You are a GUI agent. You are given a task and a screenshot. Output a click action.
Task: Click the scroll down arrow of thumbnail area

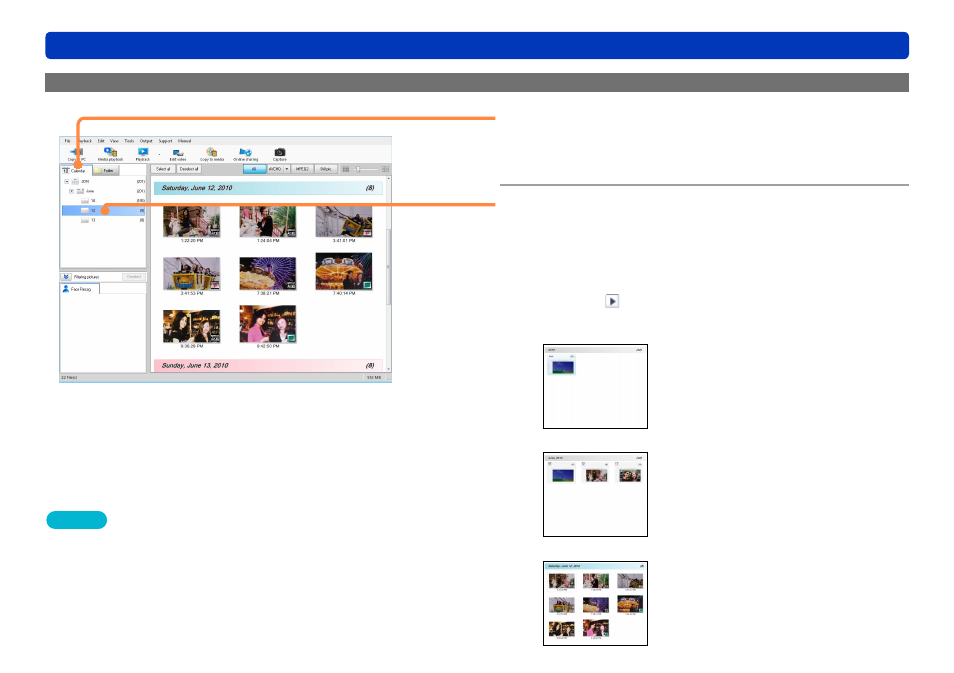[x=389, y=369]
